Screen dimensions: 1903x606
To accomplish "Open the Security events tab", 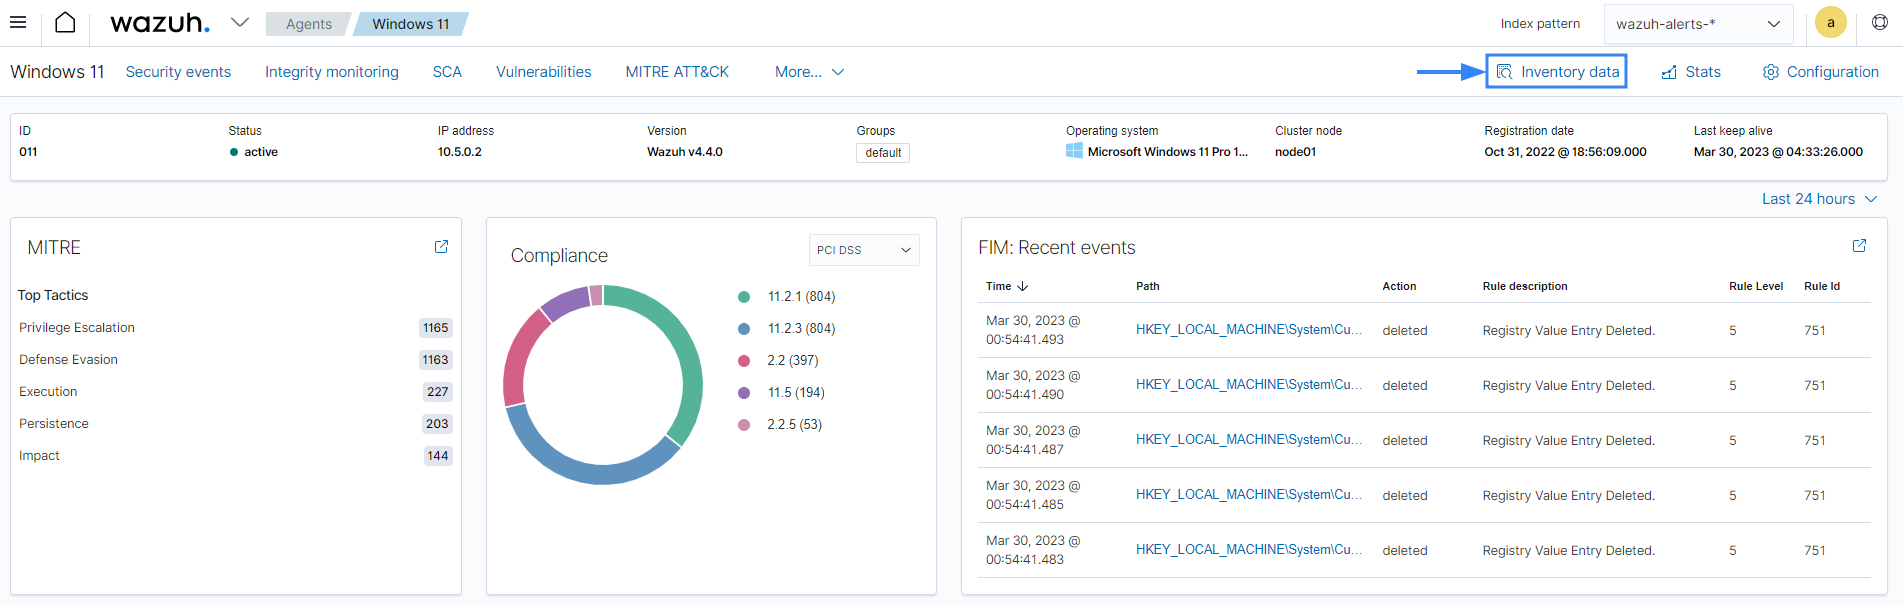I will pos(178,72).
